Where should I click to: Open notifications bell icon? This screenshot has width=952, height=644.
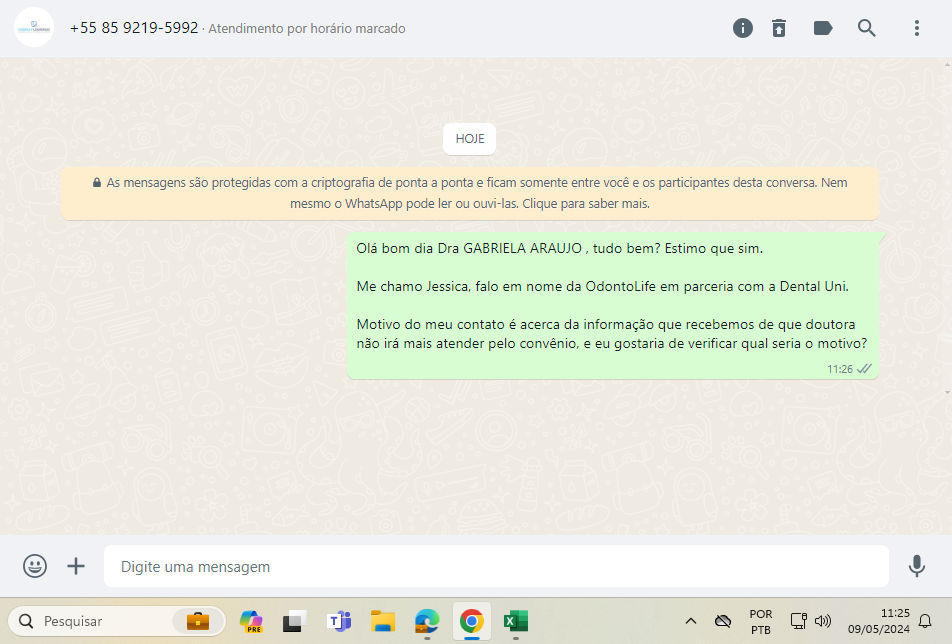[x=925, y=621]
